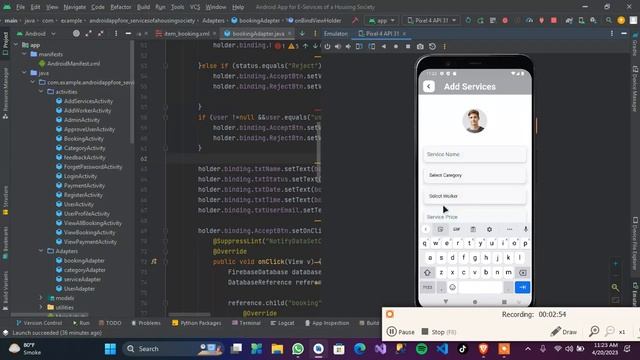640x360 pixels.
Task: Click keyboard emoji smiley key
Action: point(452,287)
